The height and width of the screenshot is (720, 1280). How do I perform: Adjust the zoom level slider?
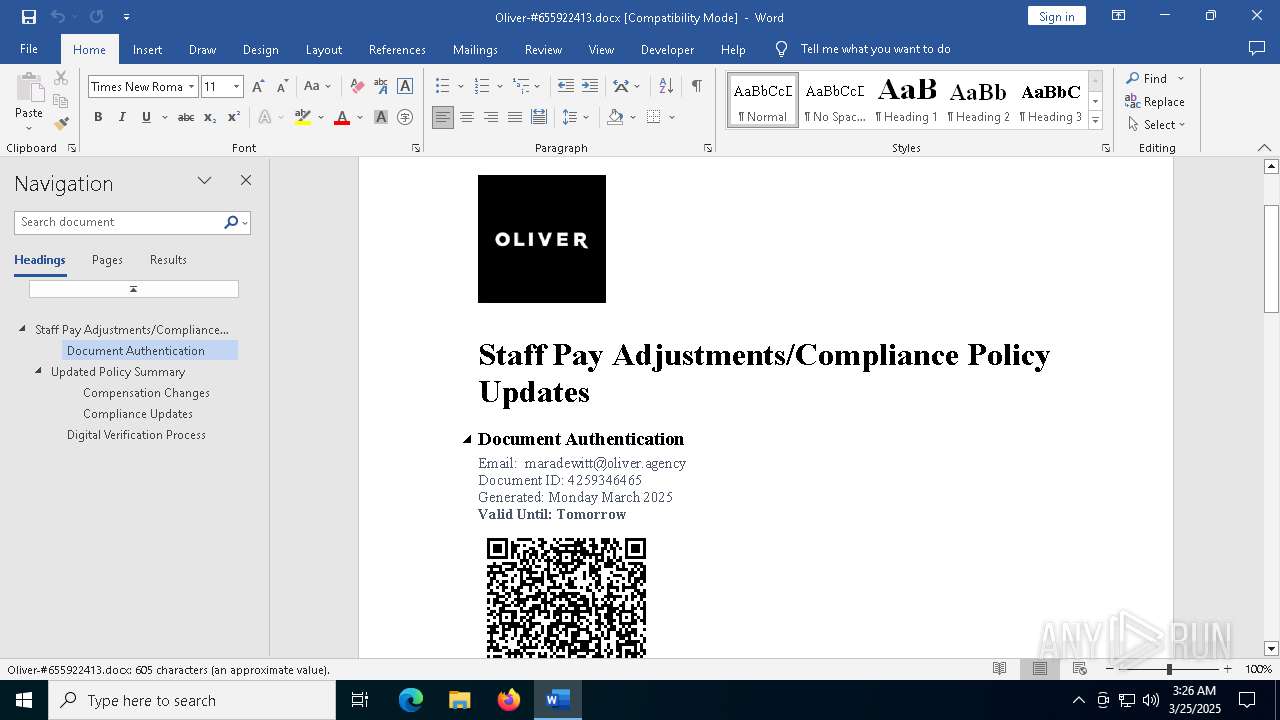click(1168, 669)
